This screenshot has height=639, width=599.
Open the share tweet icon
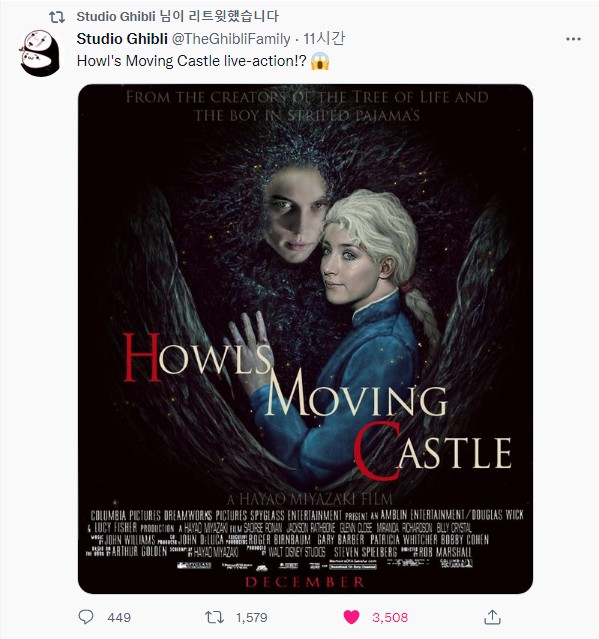492,617
